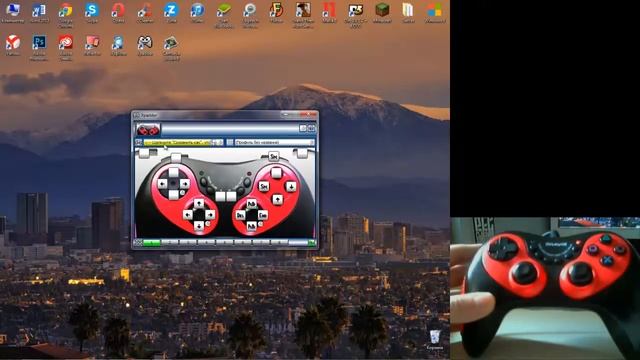The width and height of the screenshot is (640, 360).
Task: Click left stick up arrow box
Action: 199,203
